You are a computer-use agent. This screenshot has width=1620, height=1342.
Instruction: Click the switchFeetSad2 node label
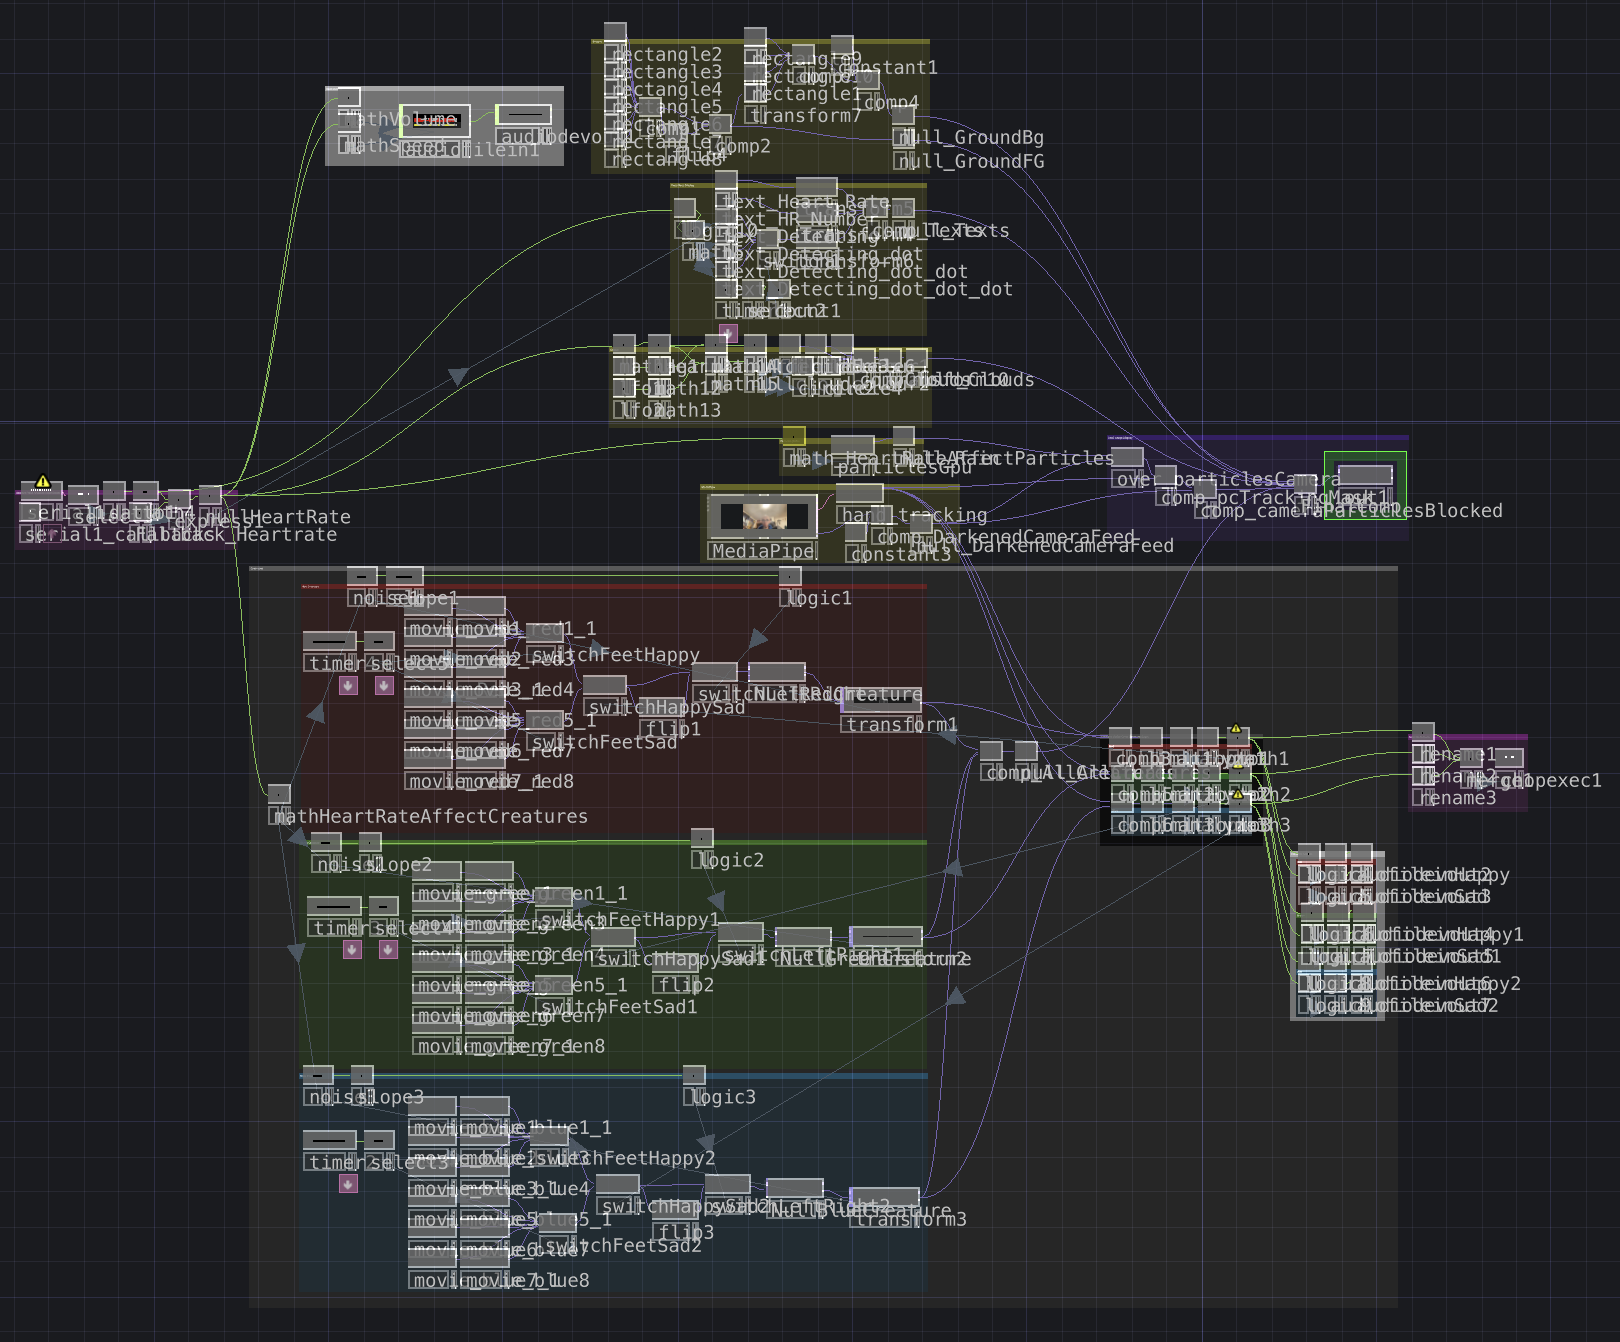pos(622,1246)
